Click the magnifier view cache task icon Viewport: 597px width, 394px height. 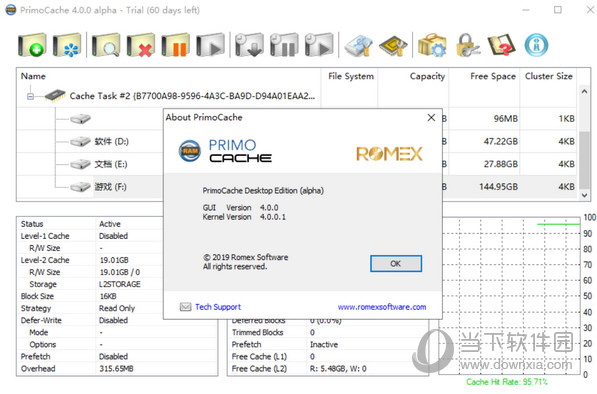click(106, 45)
